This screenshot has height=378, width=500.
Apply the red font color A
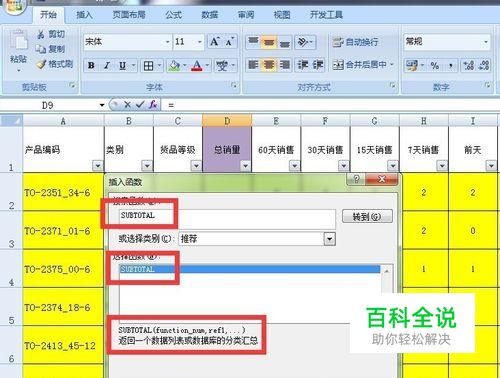pos(197,66)
